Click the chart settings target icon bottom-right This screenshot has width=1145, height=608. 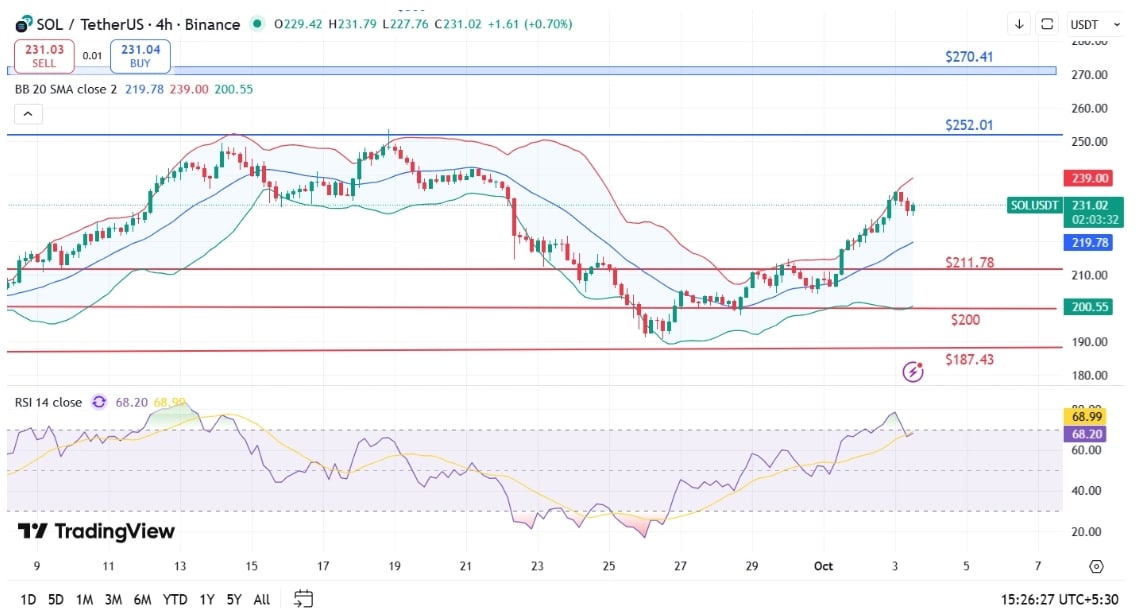(x=1096, y=566)
